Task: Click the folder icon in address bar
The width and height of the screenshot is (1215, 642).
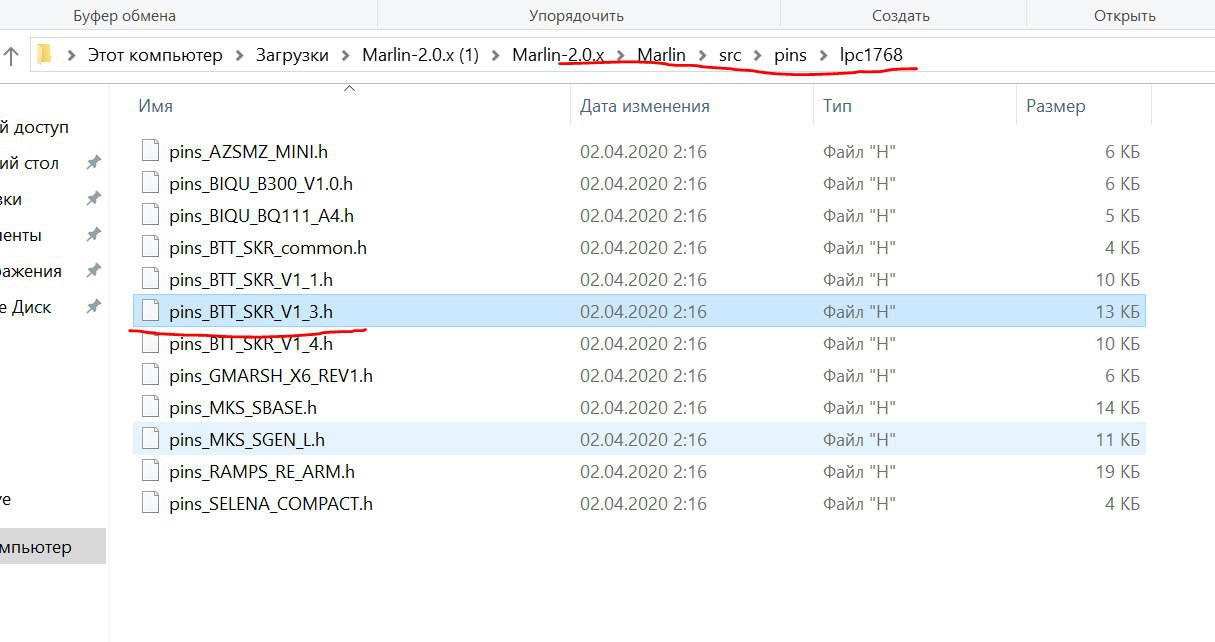Action: 44,55
